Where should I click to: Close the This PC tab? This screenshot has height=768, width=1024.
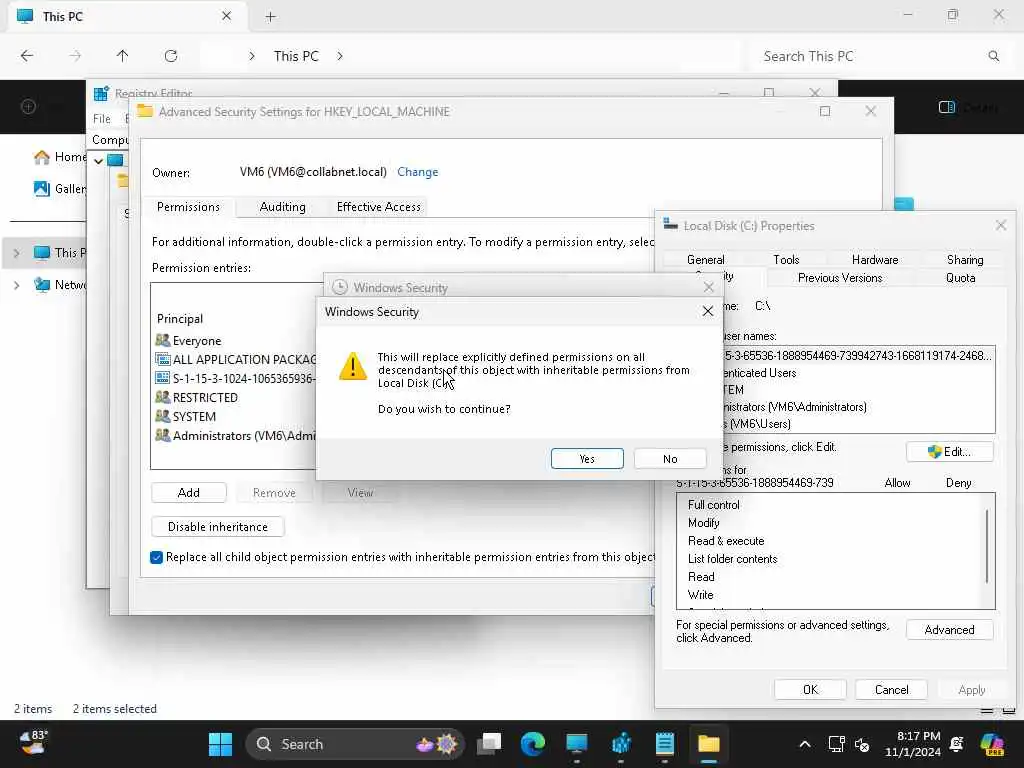(226, 16)
